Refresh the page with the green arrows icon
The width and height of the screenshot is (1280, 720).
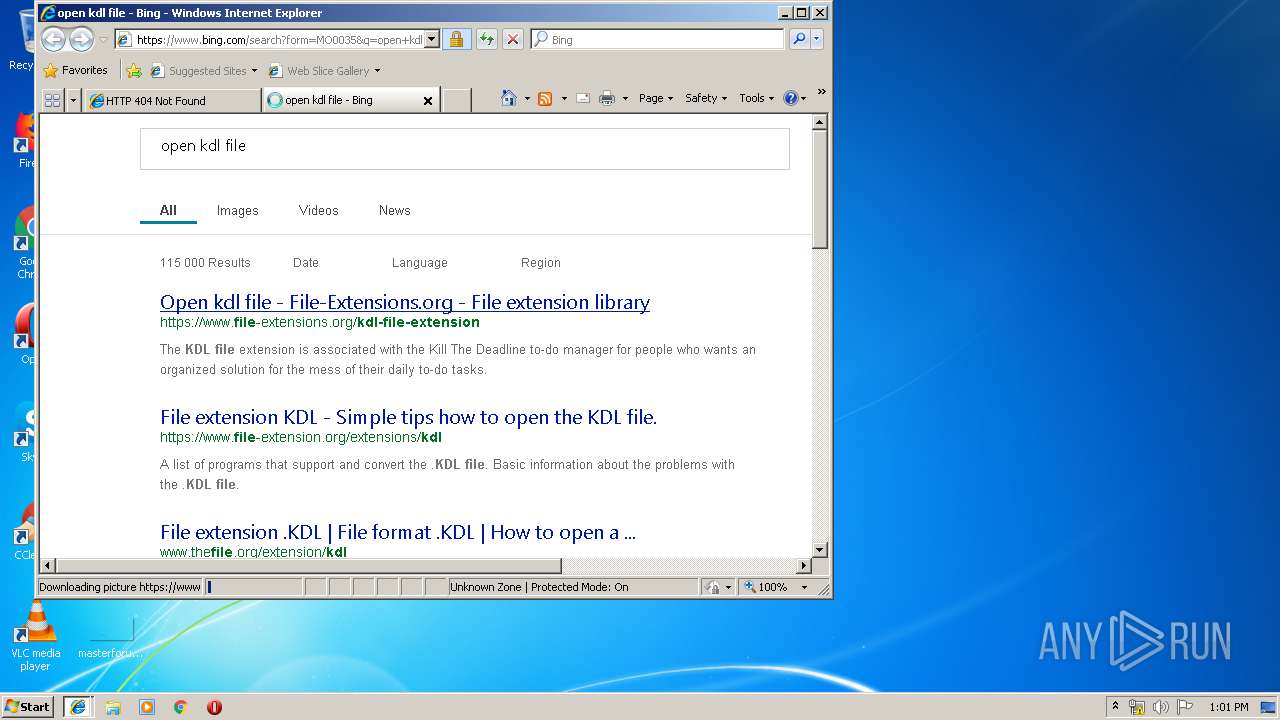click(486, 39)
